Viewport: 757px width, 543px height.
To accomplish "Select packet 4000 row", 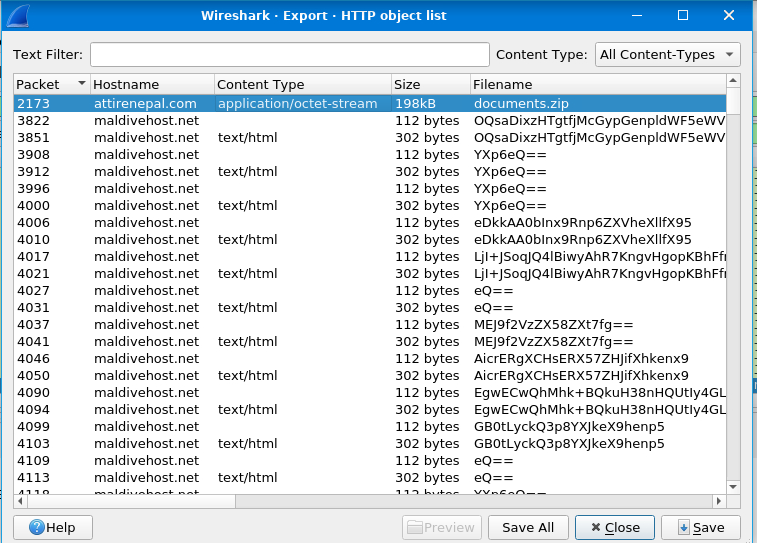I will pos(370,206).
